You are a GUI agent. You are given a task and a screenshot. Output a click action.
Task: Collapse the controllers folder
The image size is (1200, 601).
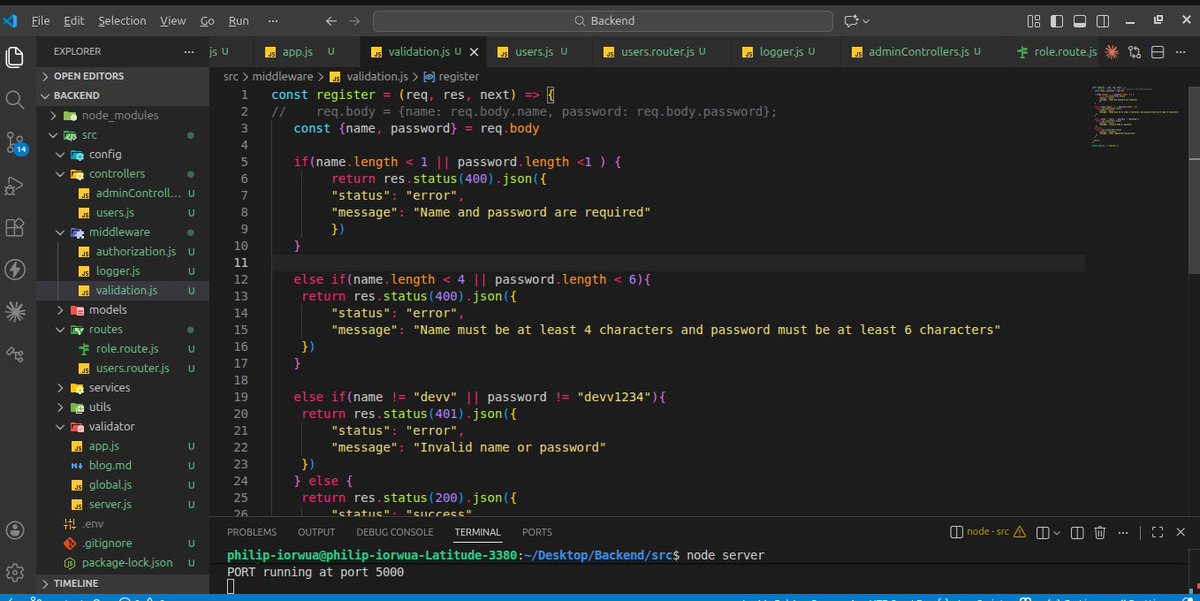point(122,173)
